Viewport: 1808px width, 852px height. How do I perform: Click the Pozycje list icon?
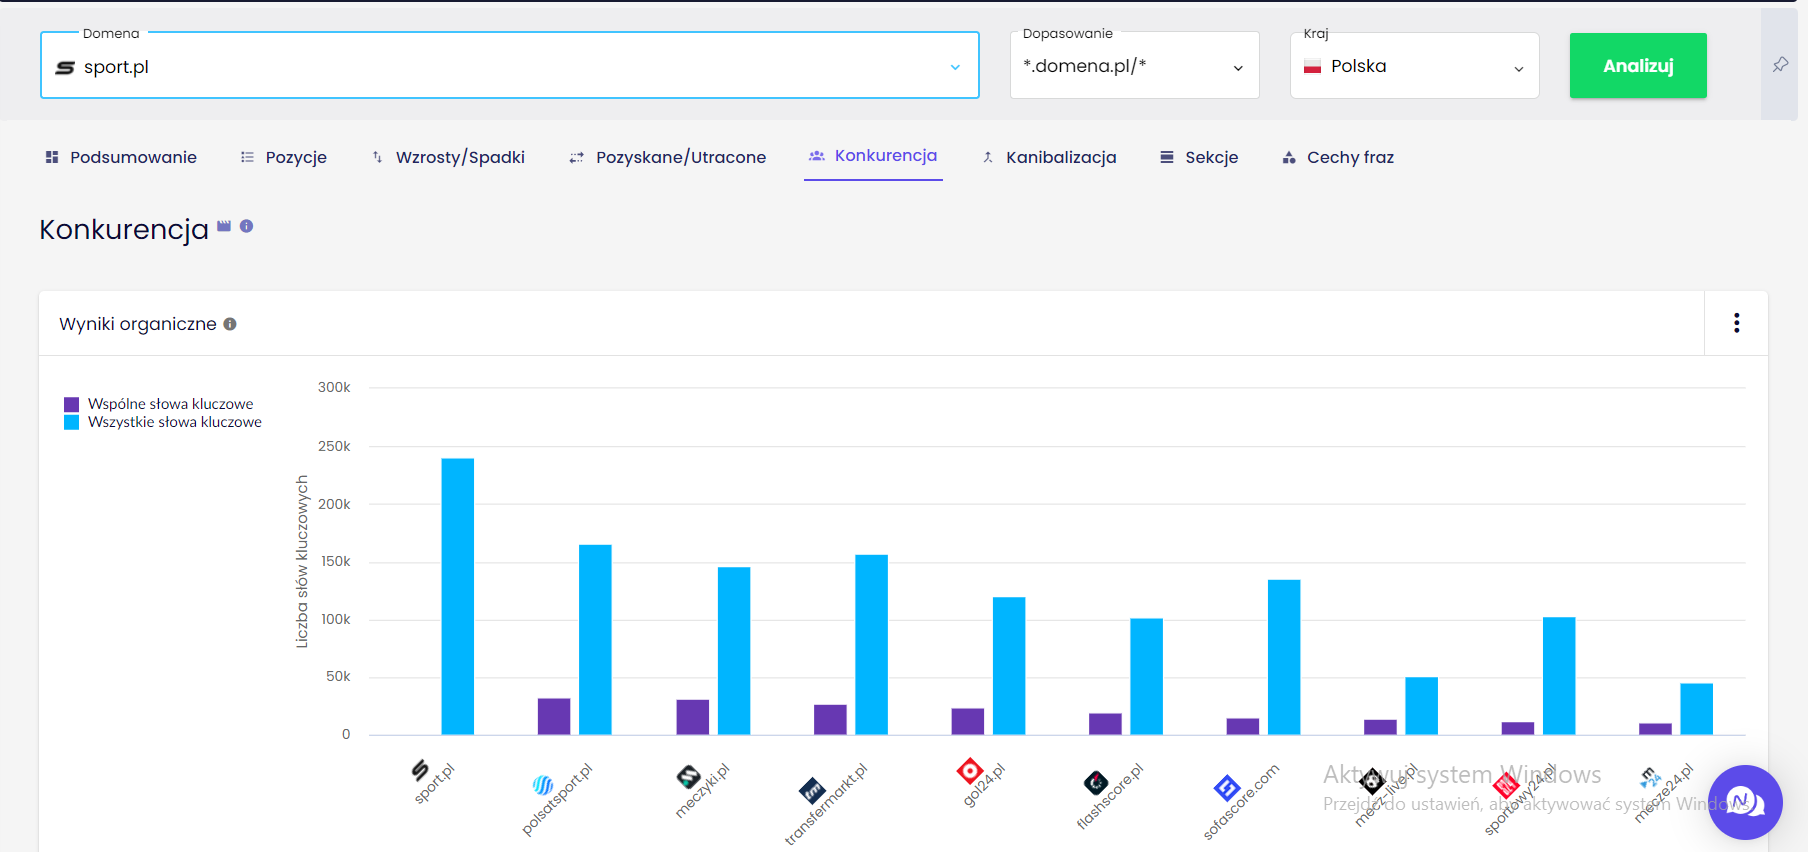247,157
